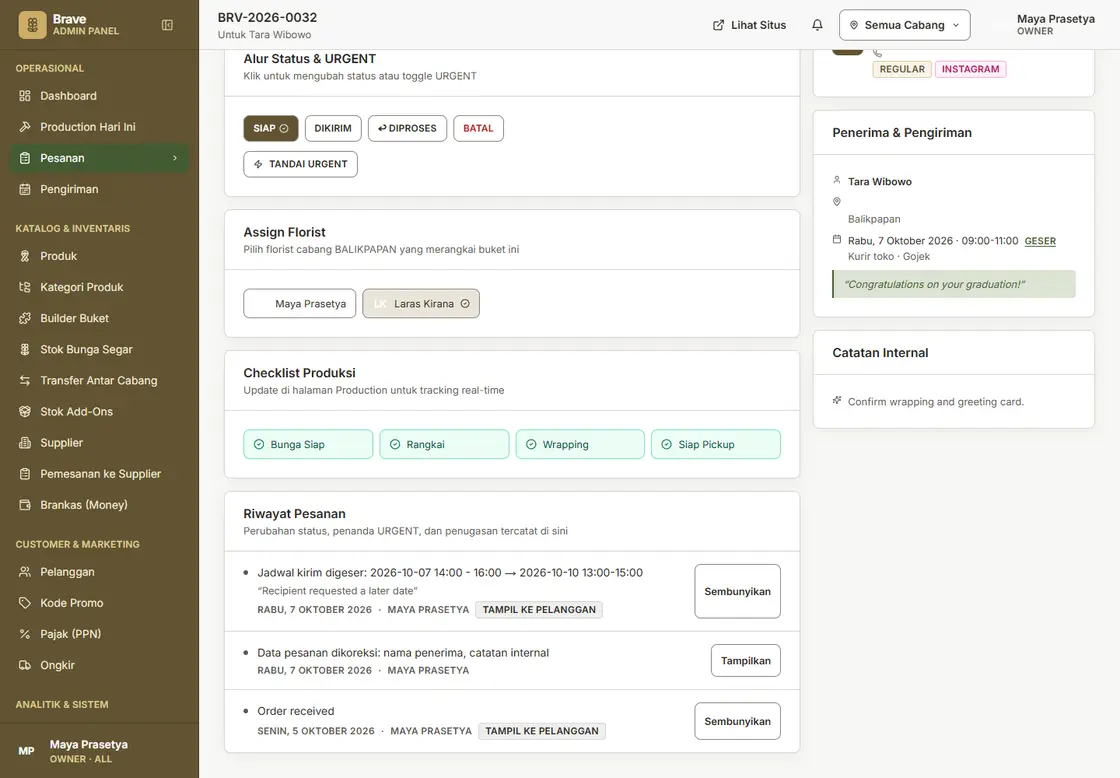
Task: Toggle the Bunga Siap checklist step
Action: (308, 444)
